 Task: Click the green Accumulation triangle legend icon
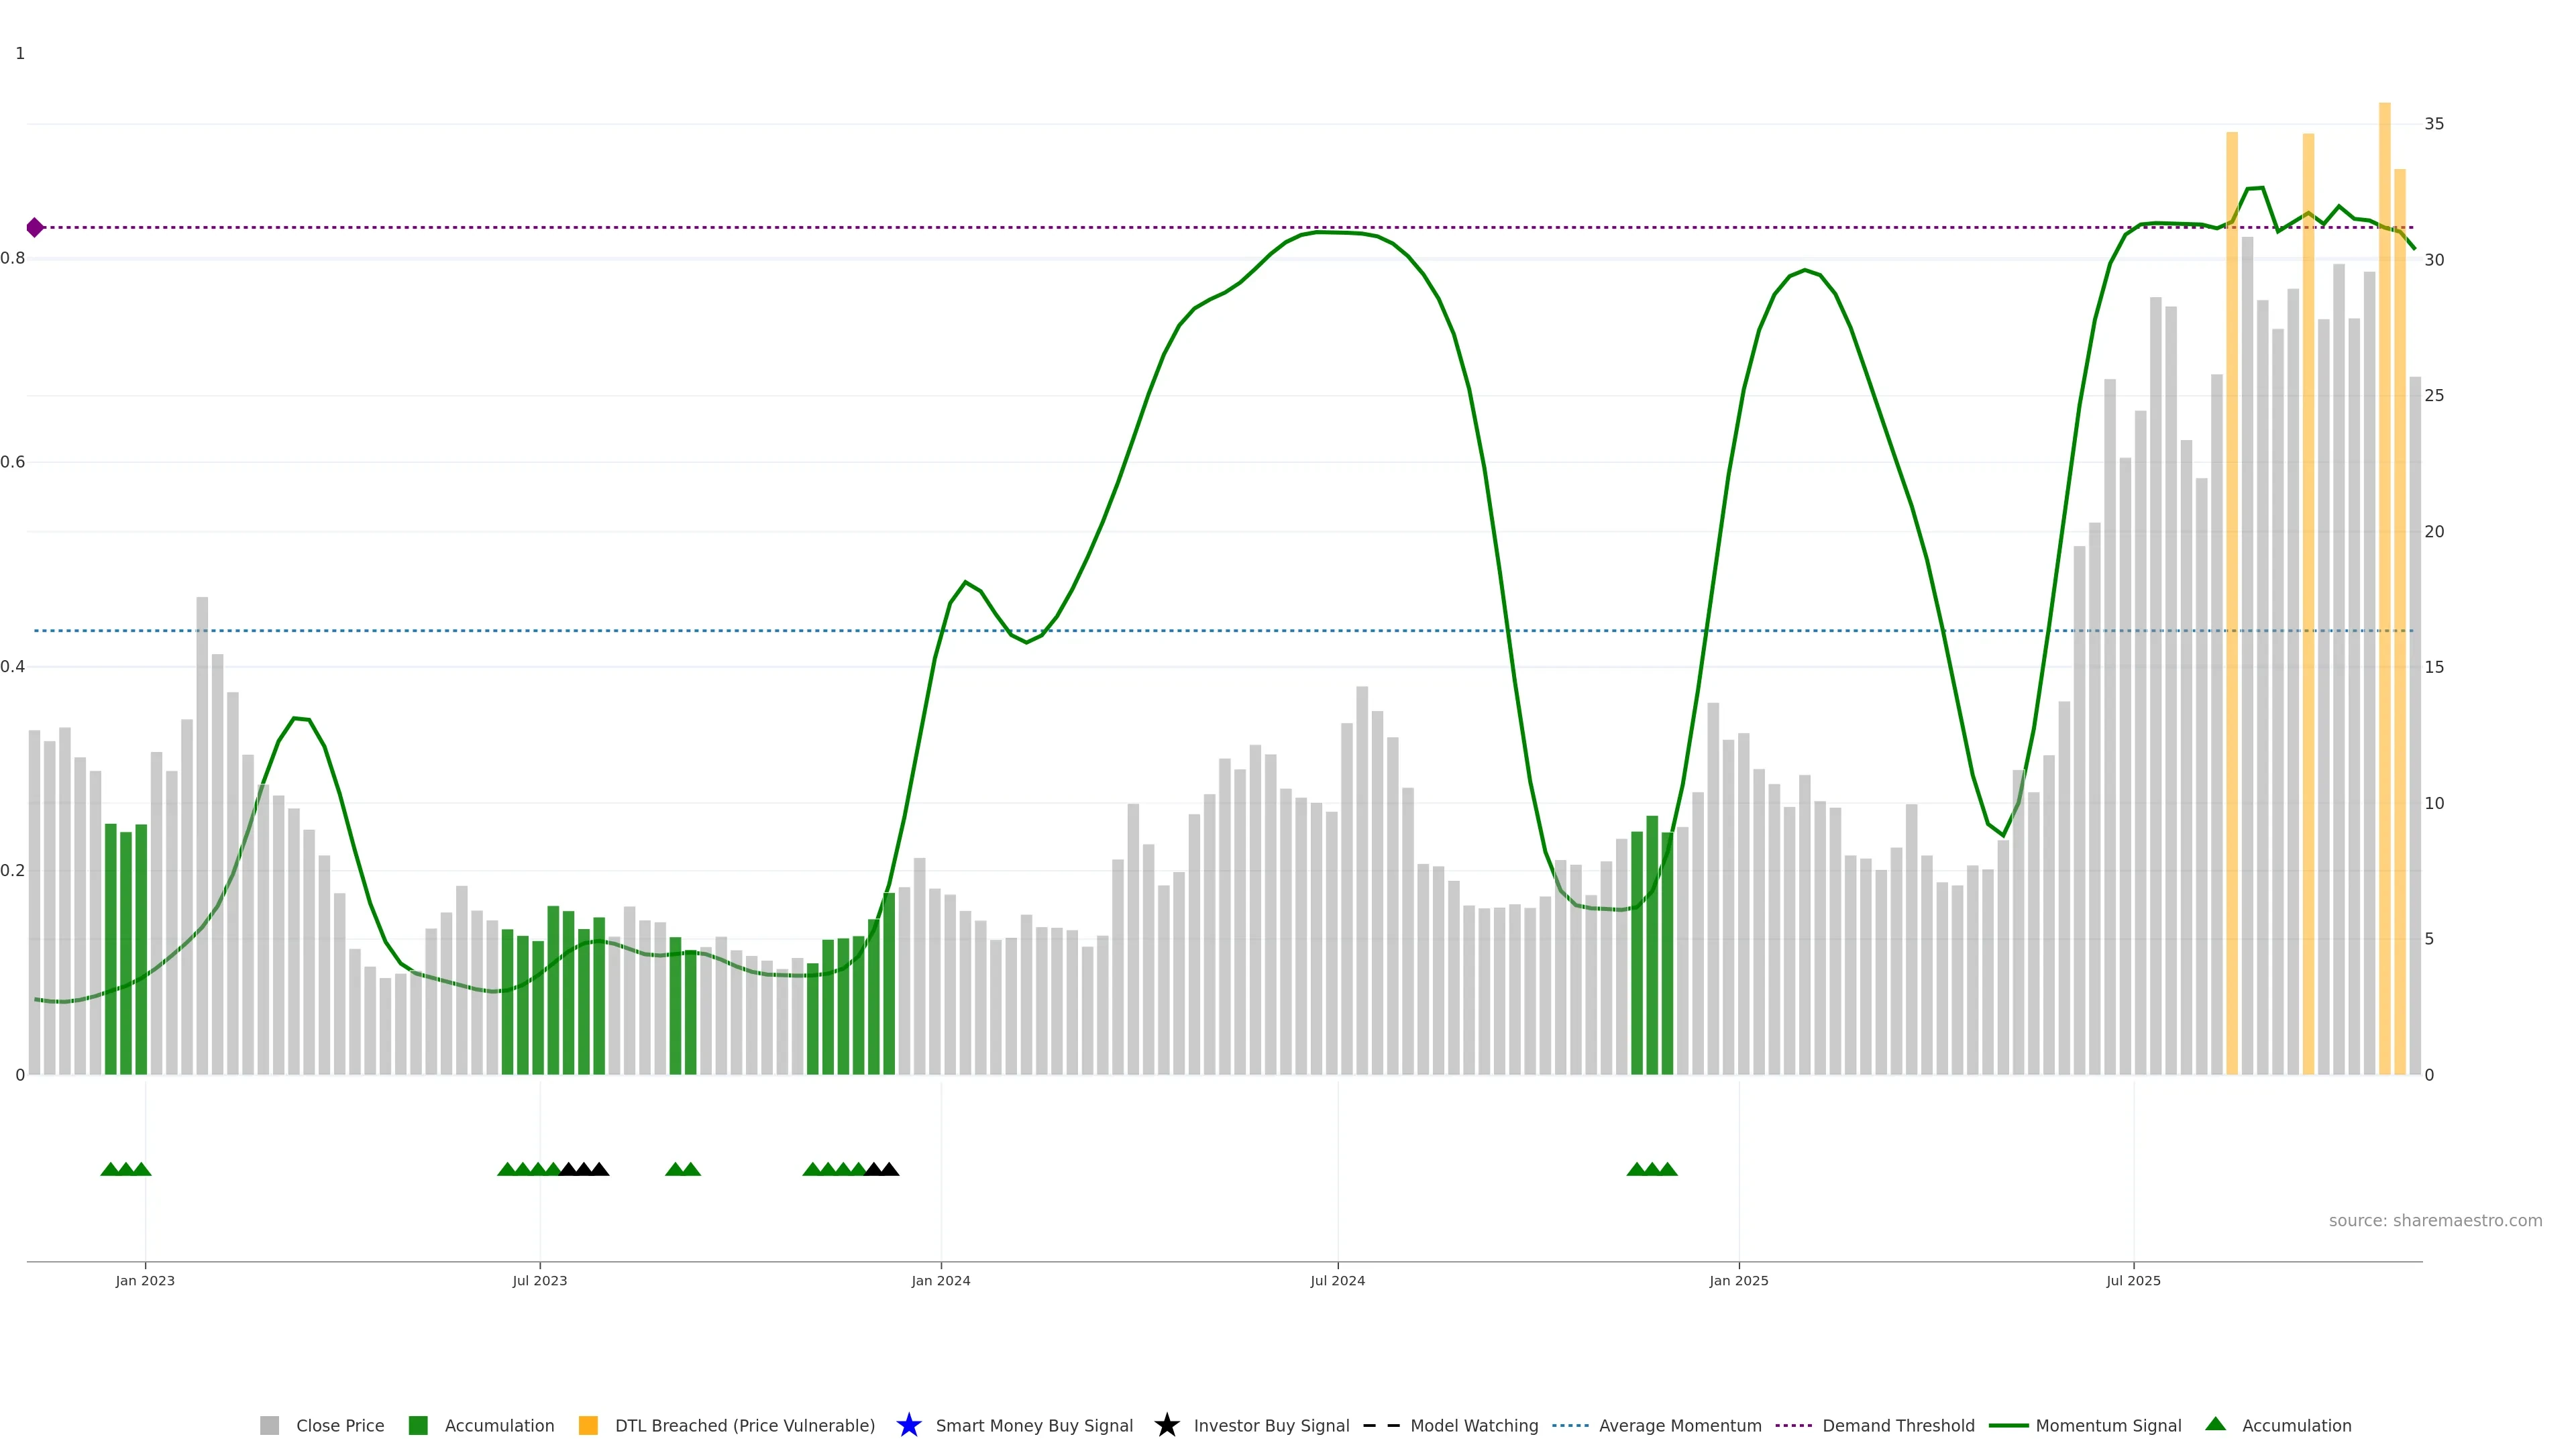[x=2215, y=1424]
